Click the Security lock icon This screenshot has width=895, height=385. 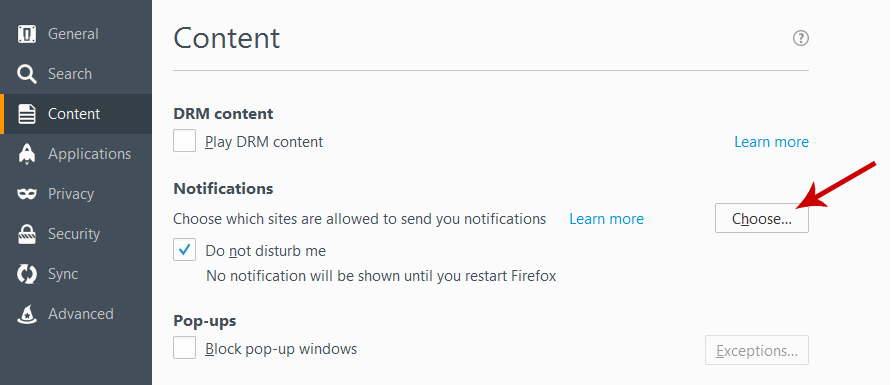tap(27, 234)
